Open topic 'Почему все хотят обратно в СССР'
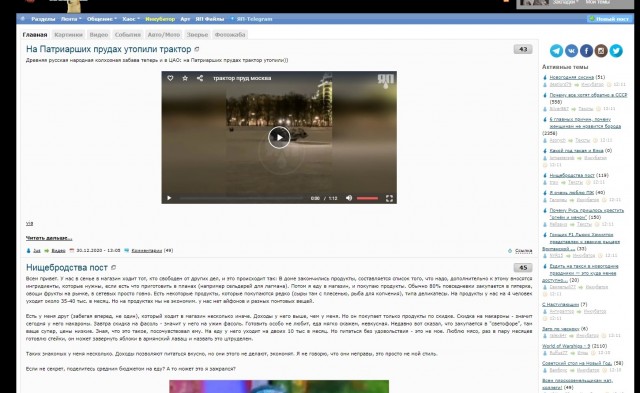The image size is (640, 393). point(588,95)
